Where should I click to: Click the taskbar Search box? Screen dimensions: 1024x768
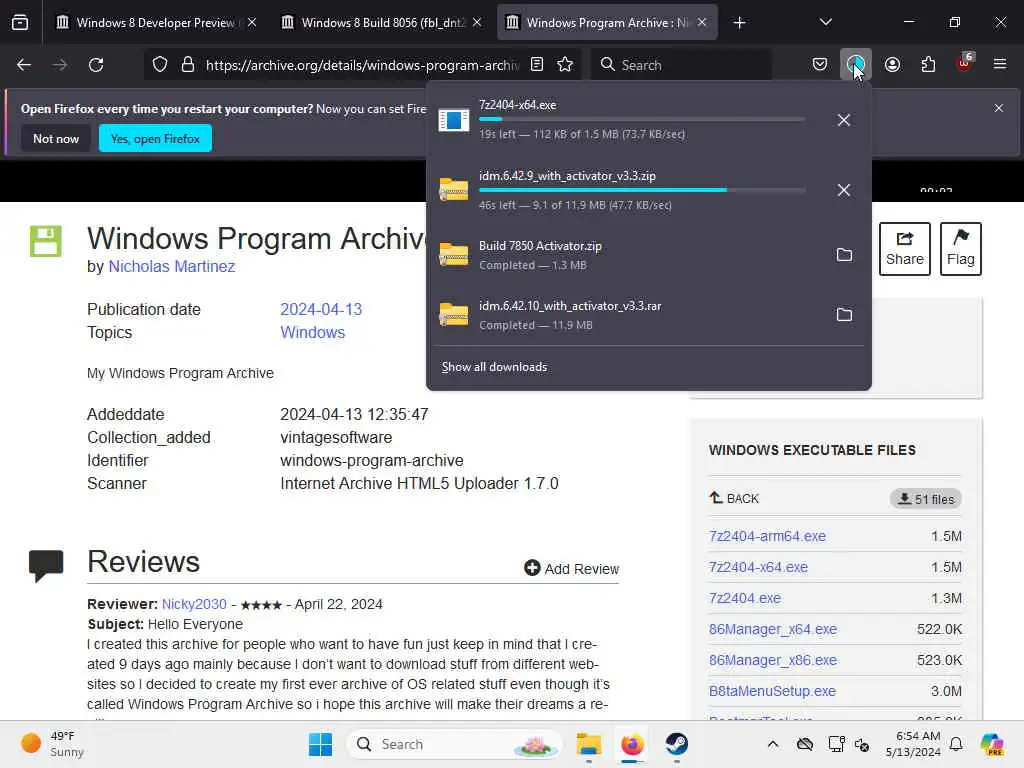[x=455, y=744]
